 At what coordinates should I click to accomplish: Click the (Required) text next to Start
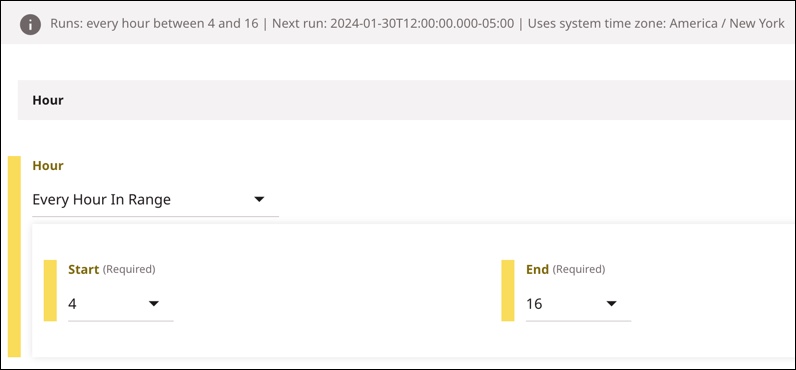[129, 270]
